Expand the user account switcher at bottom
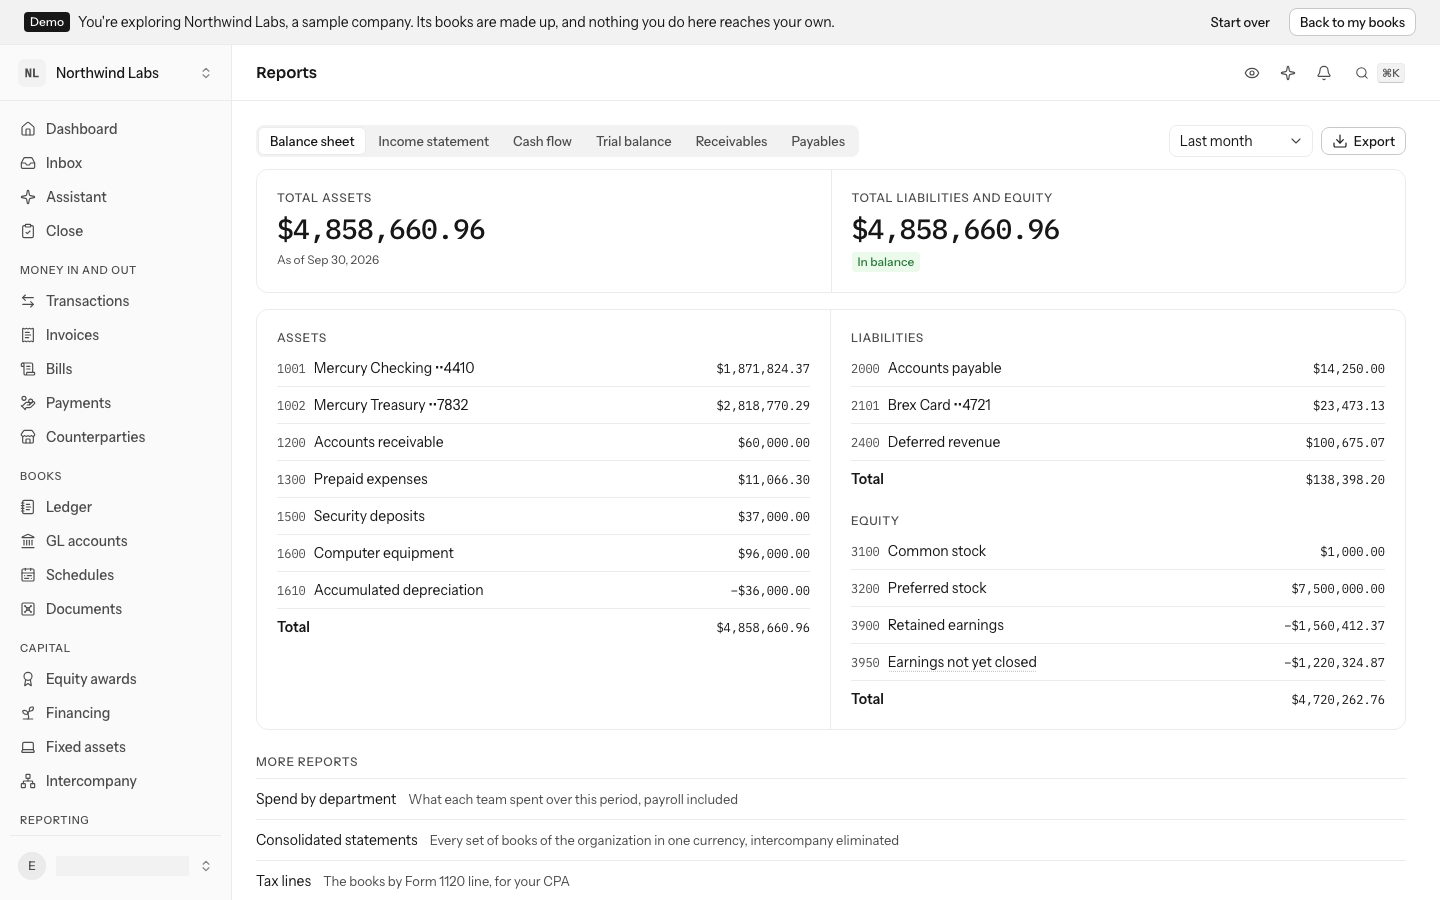This screenshot has height=900, width=1440. click(x=116, y=866)
